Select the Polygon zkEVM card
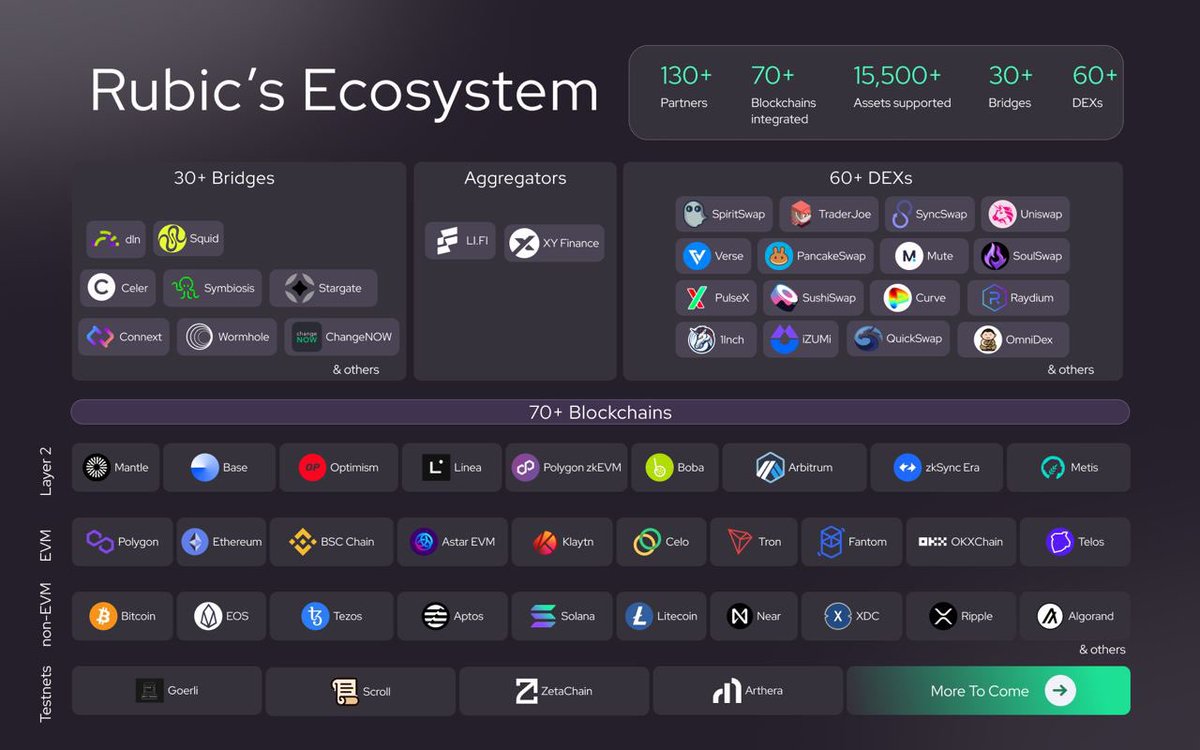This screenshot has height=750, width=1200. (x=566, y=467)
